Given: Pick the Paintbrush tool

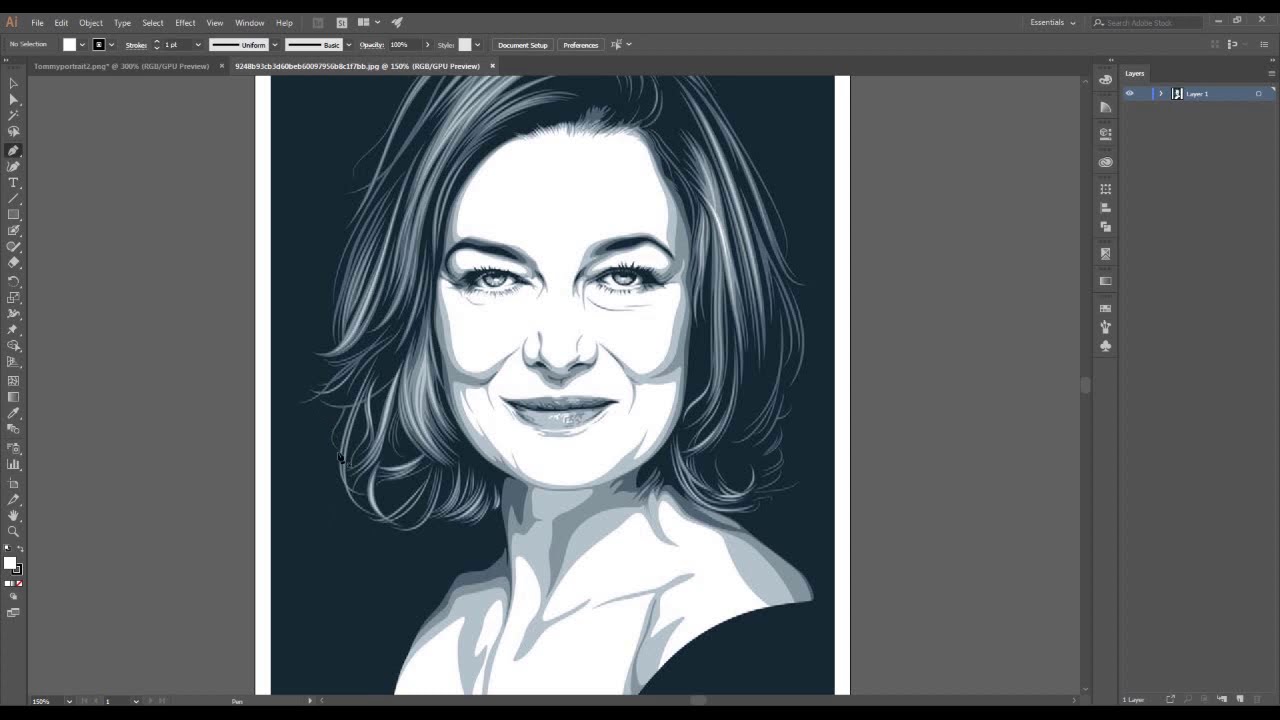Looking at the screenshot, I should pos(13,230).
